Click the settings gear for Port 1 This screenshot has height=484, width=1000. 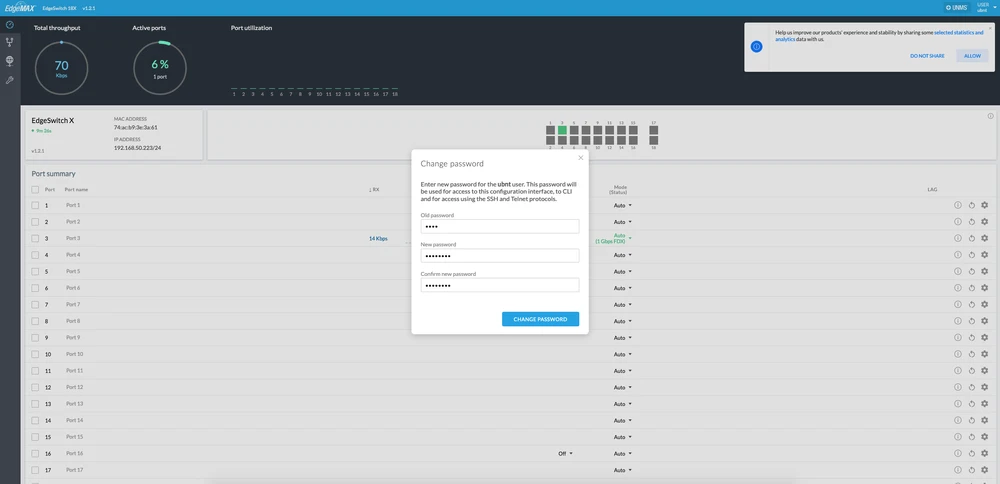click(984, 205)
